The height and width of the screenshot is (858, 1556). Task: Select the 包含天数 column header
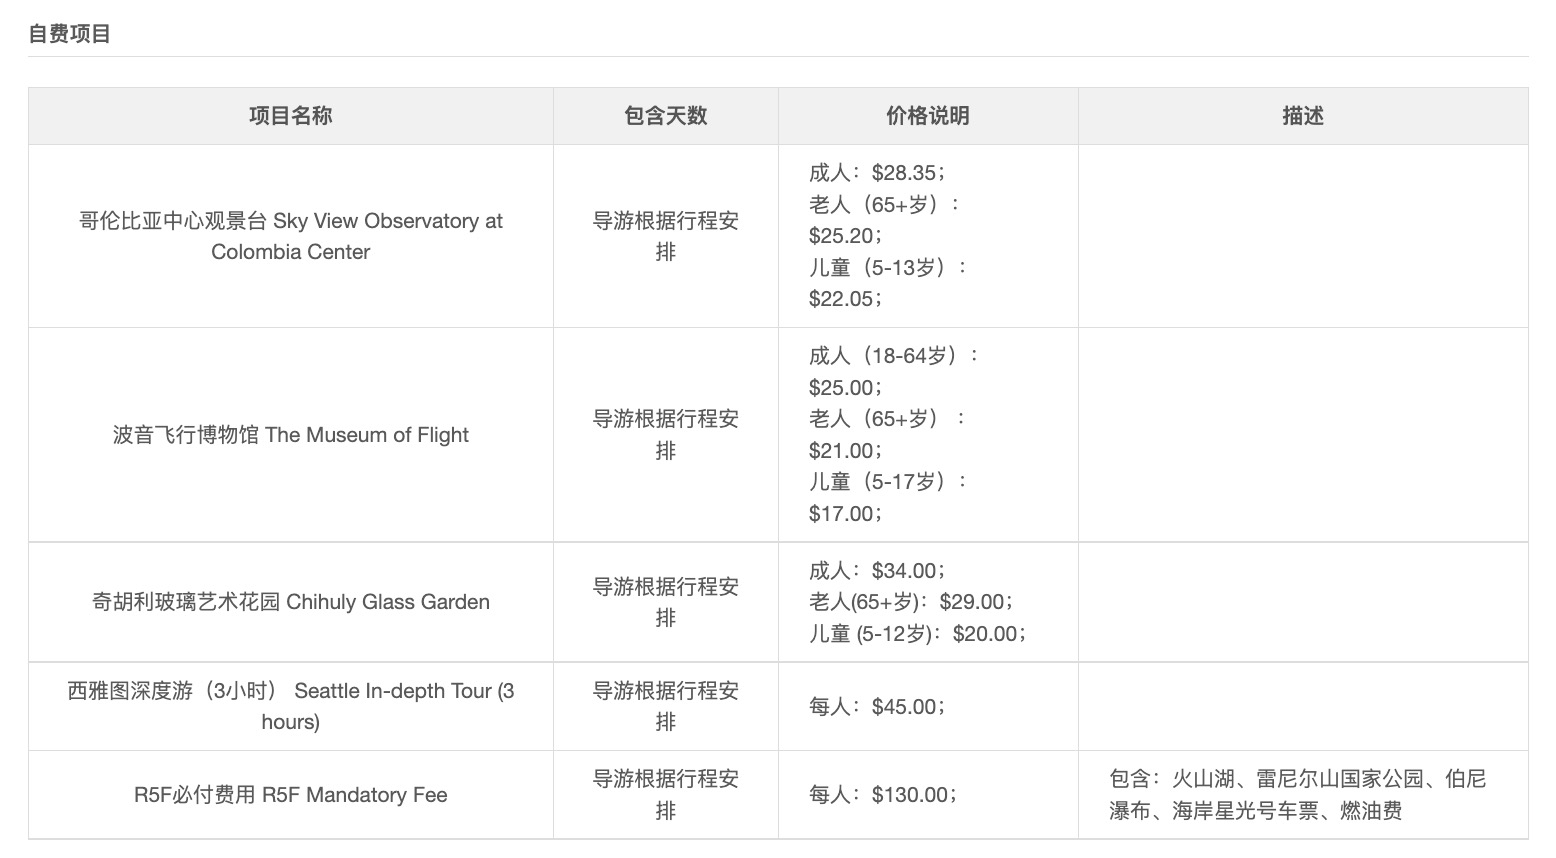click(665, 116)
